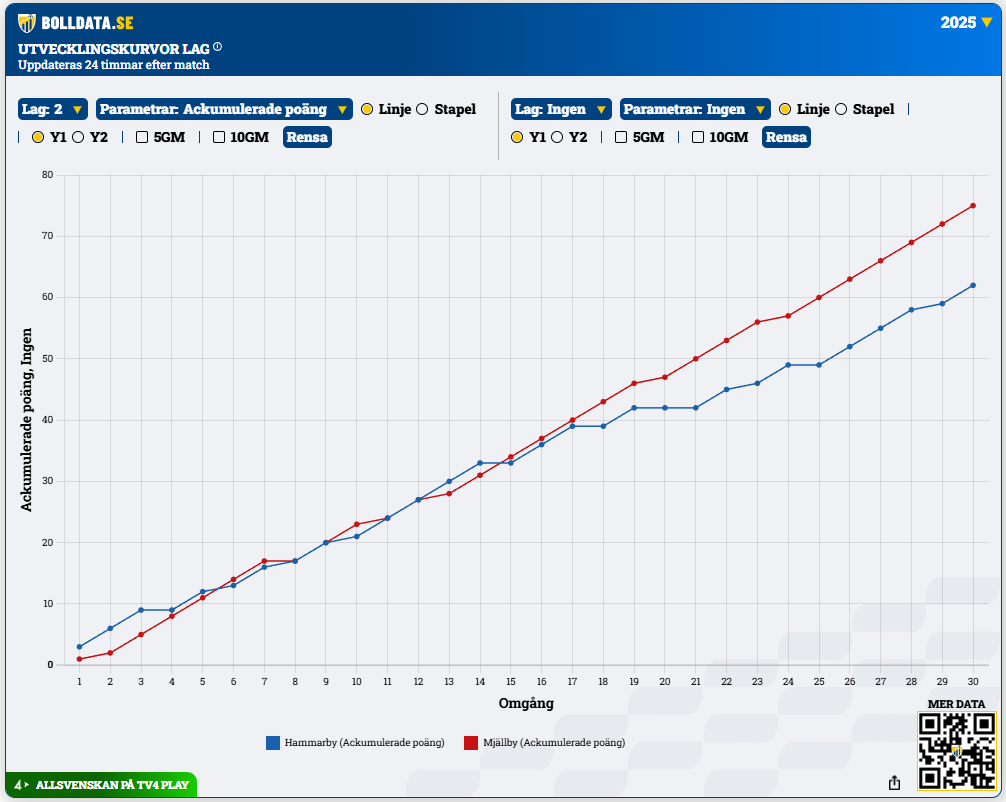Screen dimensions: 1006x802
Task: Select the left Stapel radio button
Action: (422, 109)
